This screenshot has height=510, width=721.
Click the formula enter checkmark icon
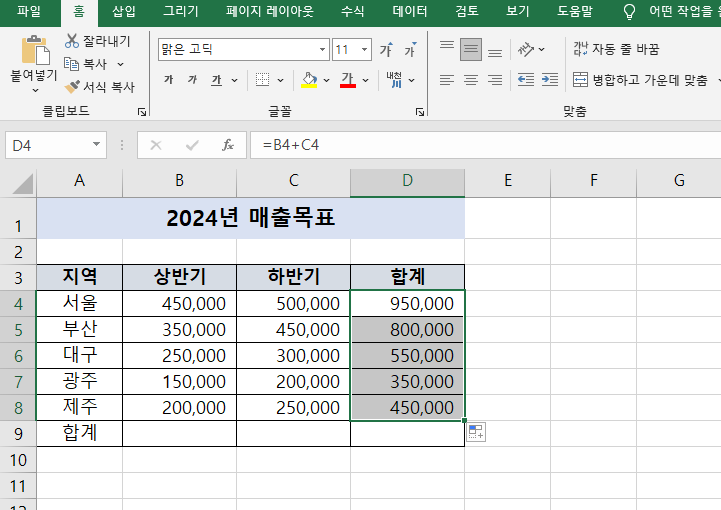(x=192, y=145)
